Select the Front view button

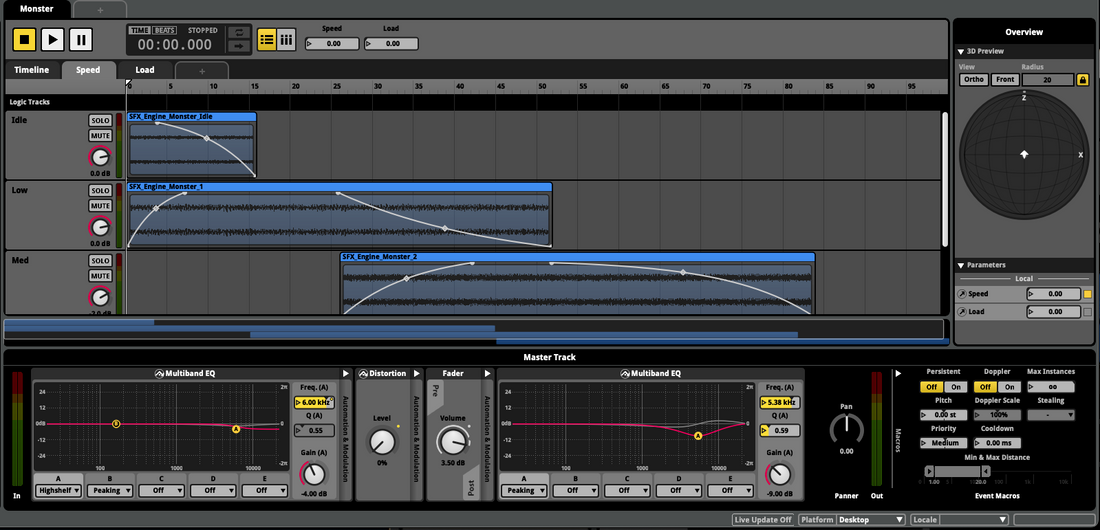click(1005, 80)
